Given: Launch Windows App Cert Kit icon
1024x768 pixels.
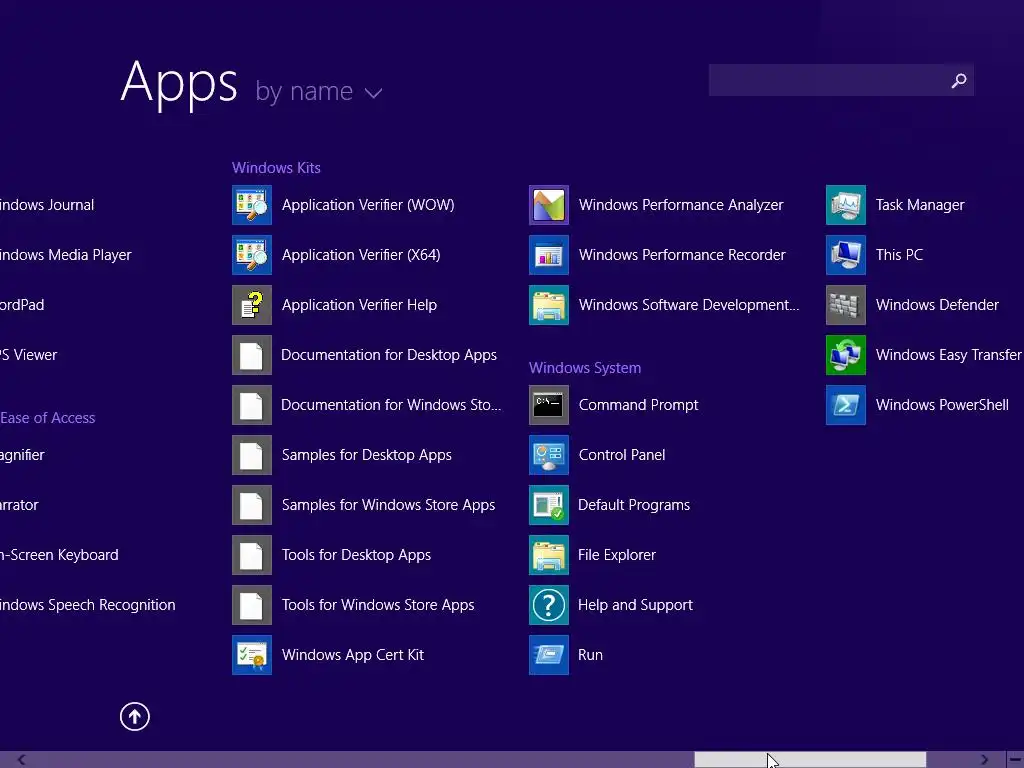Looking at the screenshot, I should [251, 655].
